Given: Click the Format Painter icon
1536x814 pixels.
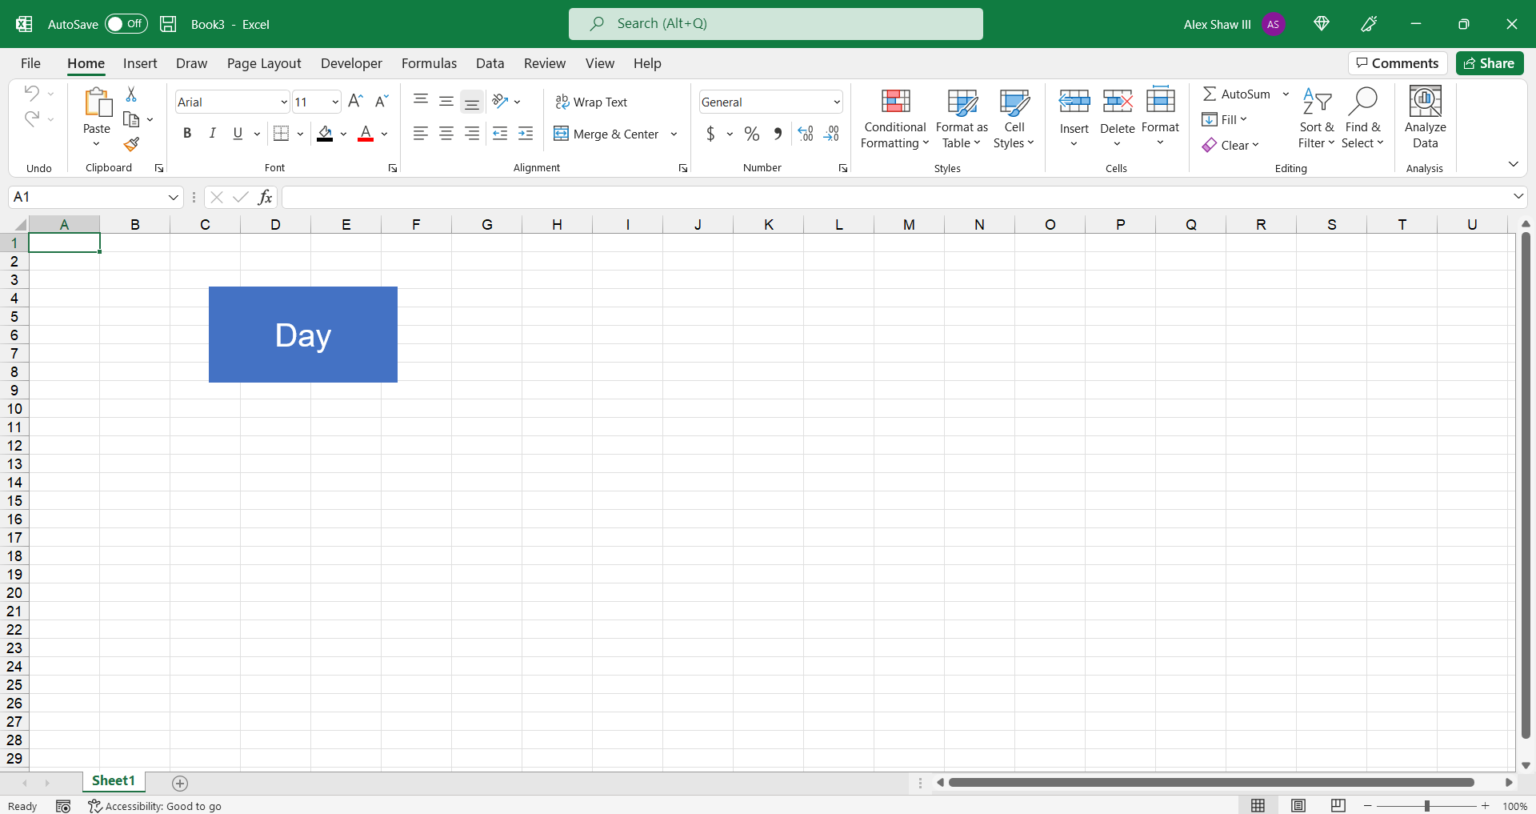Looking at the screenshot, I should (x=131, y=143).
